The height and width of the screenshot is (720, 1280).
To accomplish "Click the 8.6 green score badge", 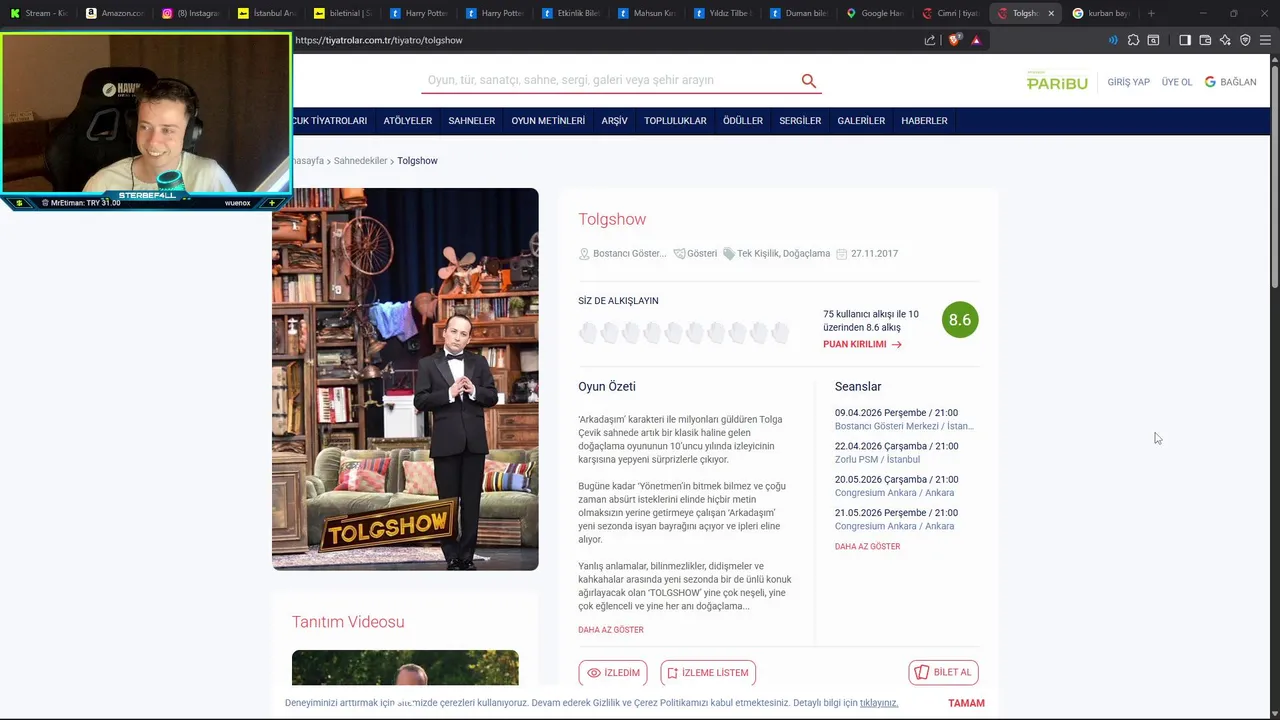I will point(960,320).
